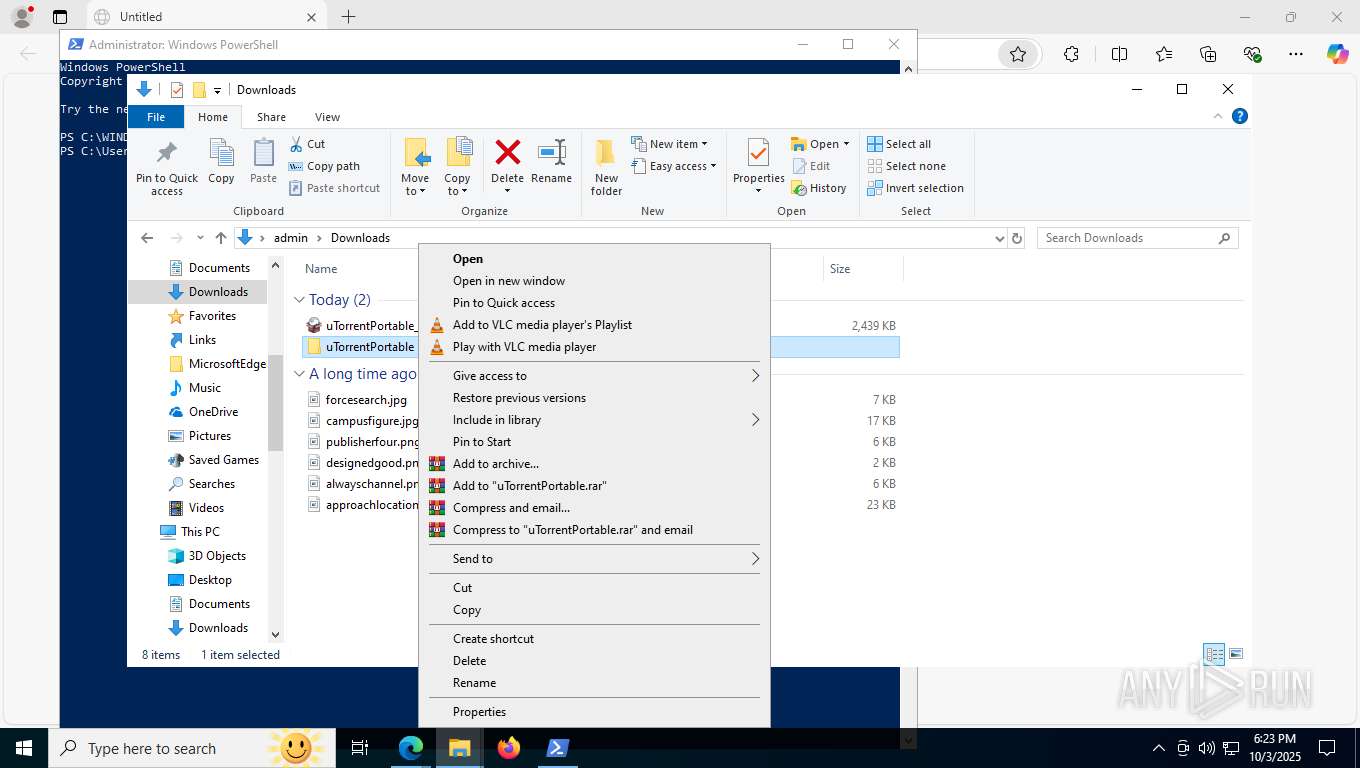The height and width of the screenshot is (768, 1360).
Task: Click the Size column header
Action: [840, 269]
